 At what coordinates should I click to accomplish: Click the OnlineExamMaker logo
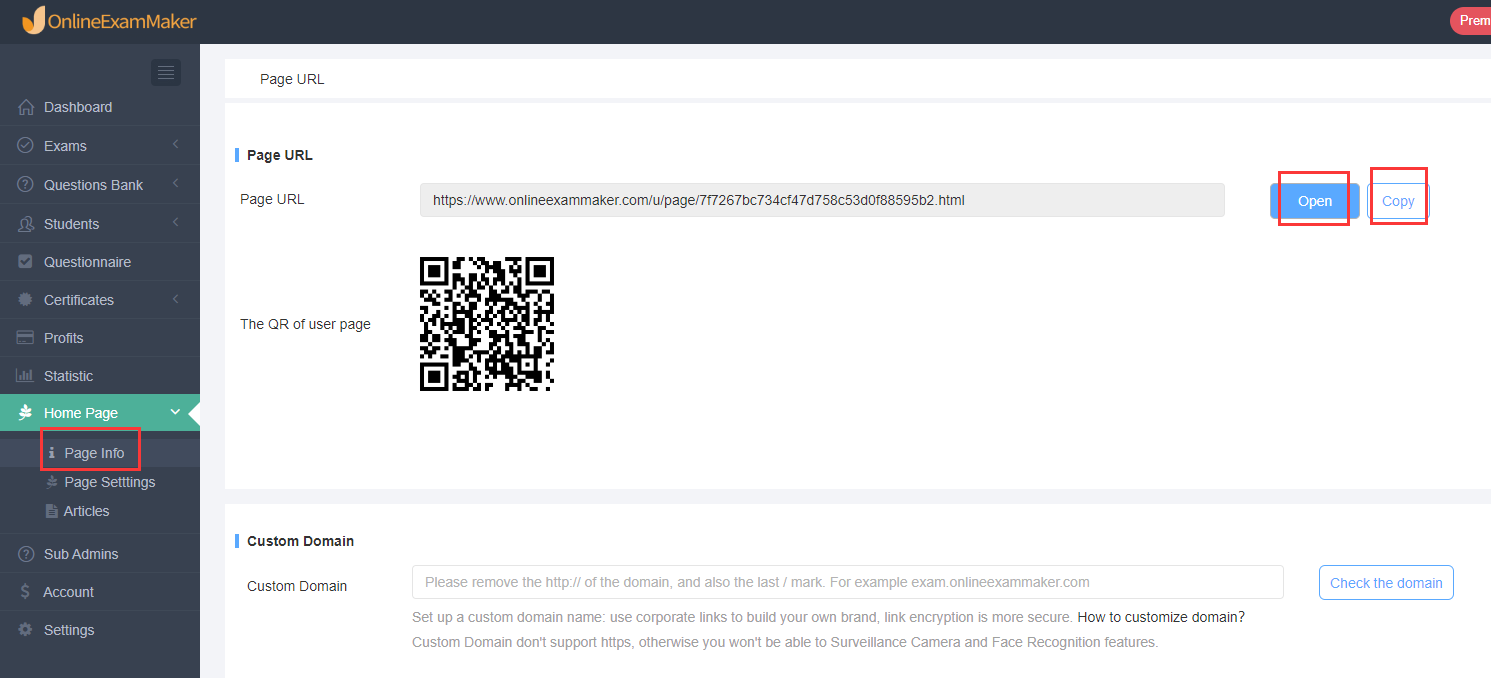coord(109,20)
